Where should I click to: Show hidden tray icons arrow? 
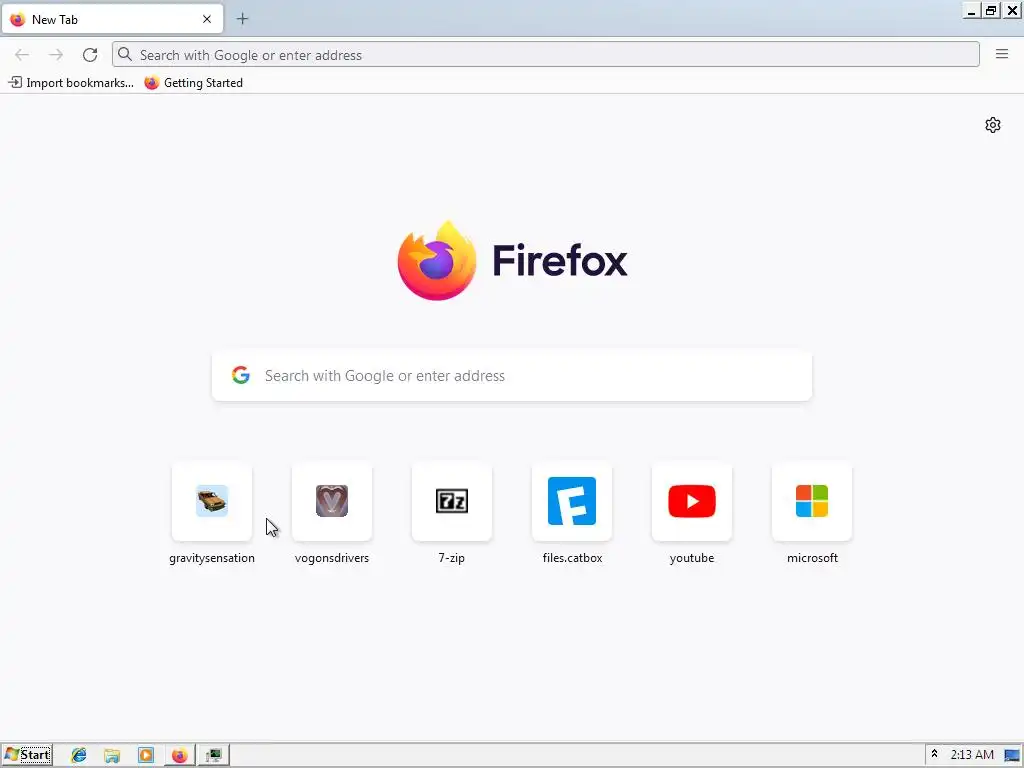click(x=935, y=754)
